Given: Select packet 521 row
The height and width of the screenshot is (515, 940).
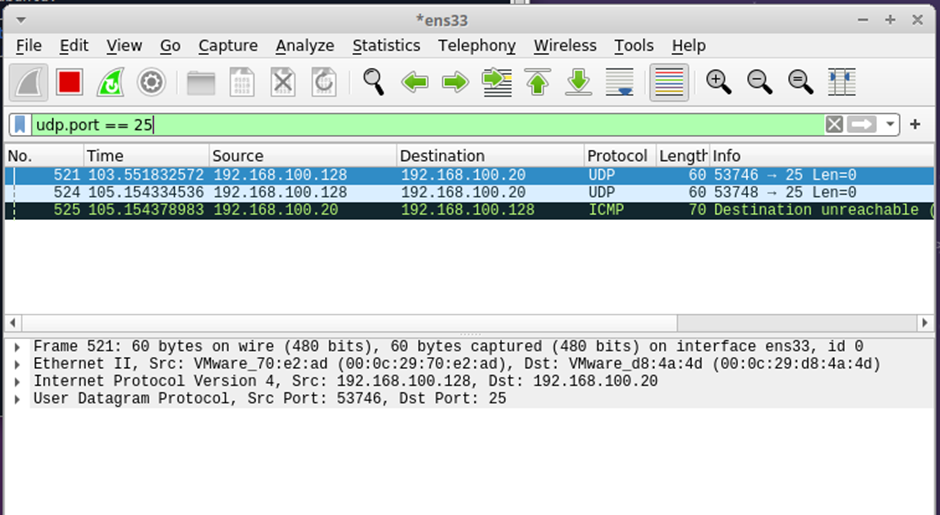Looking at the screenshot, I should pos(469,175).
